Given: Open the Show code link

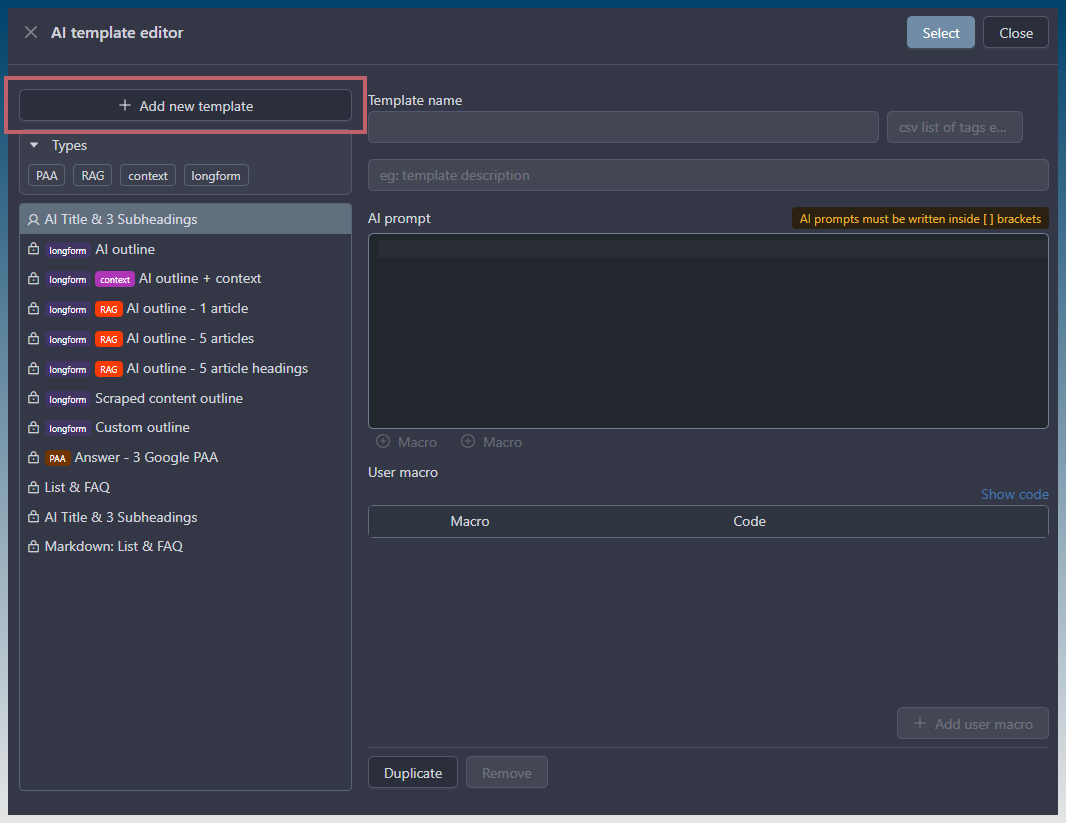Looking at the screenshot, I should point(1014,494).
